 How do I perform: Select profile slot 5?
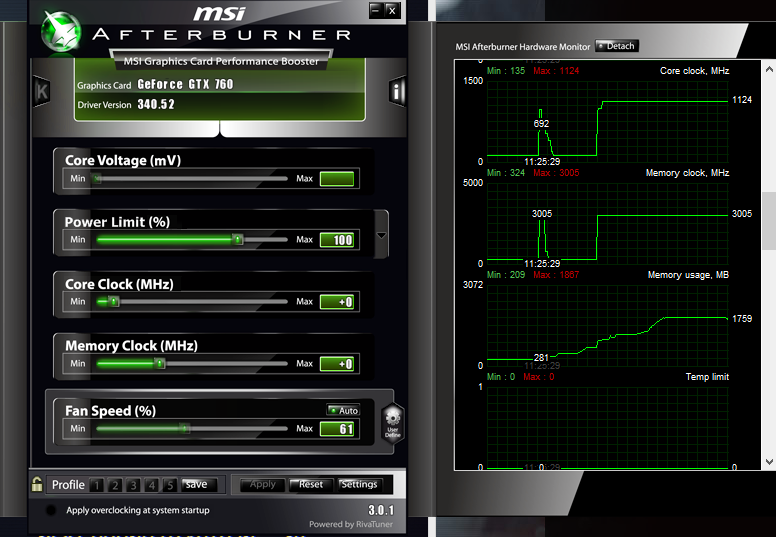click(x=170, y=485)
